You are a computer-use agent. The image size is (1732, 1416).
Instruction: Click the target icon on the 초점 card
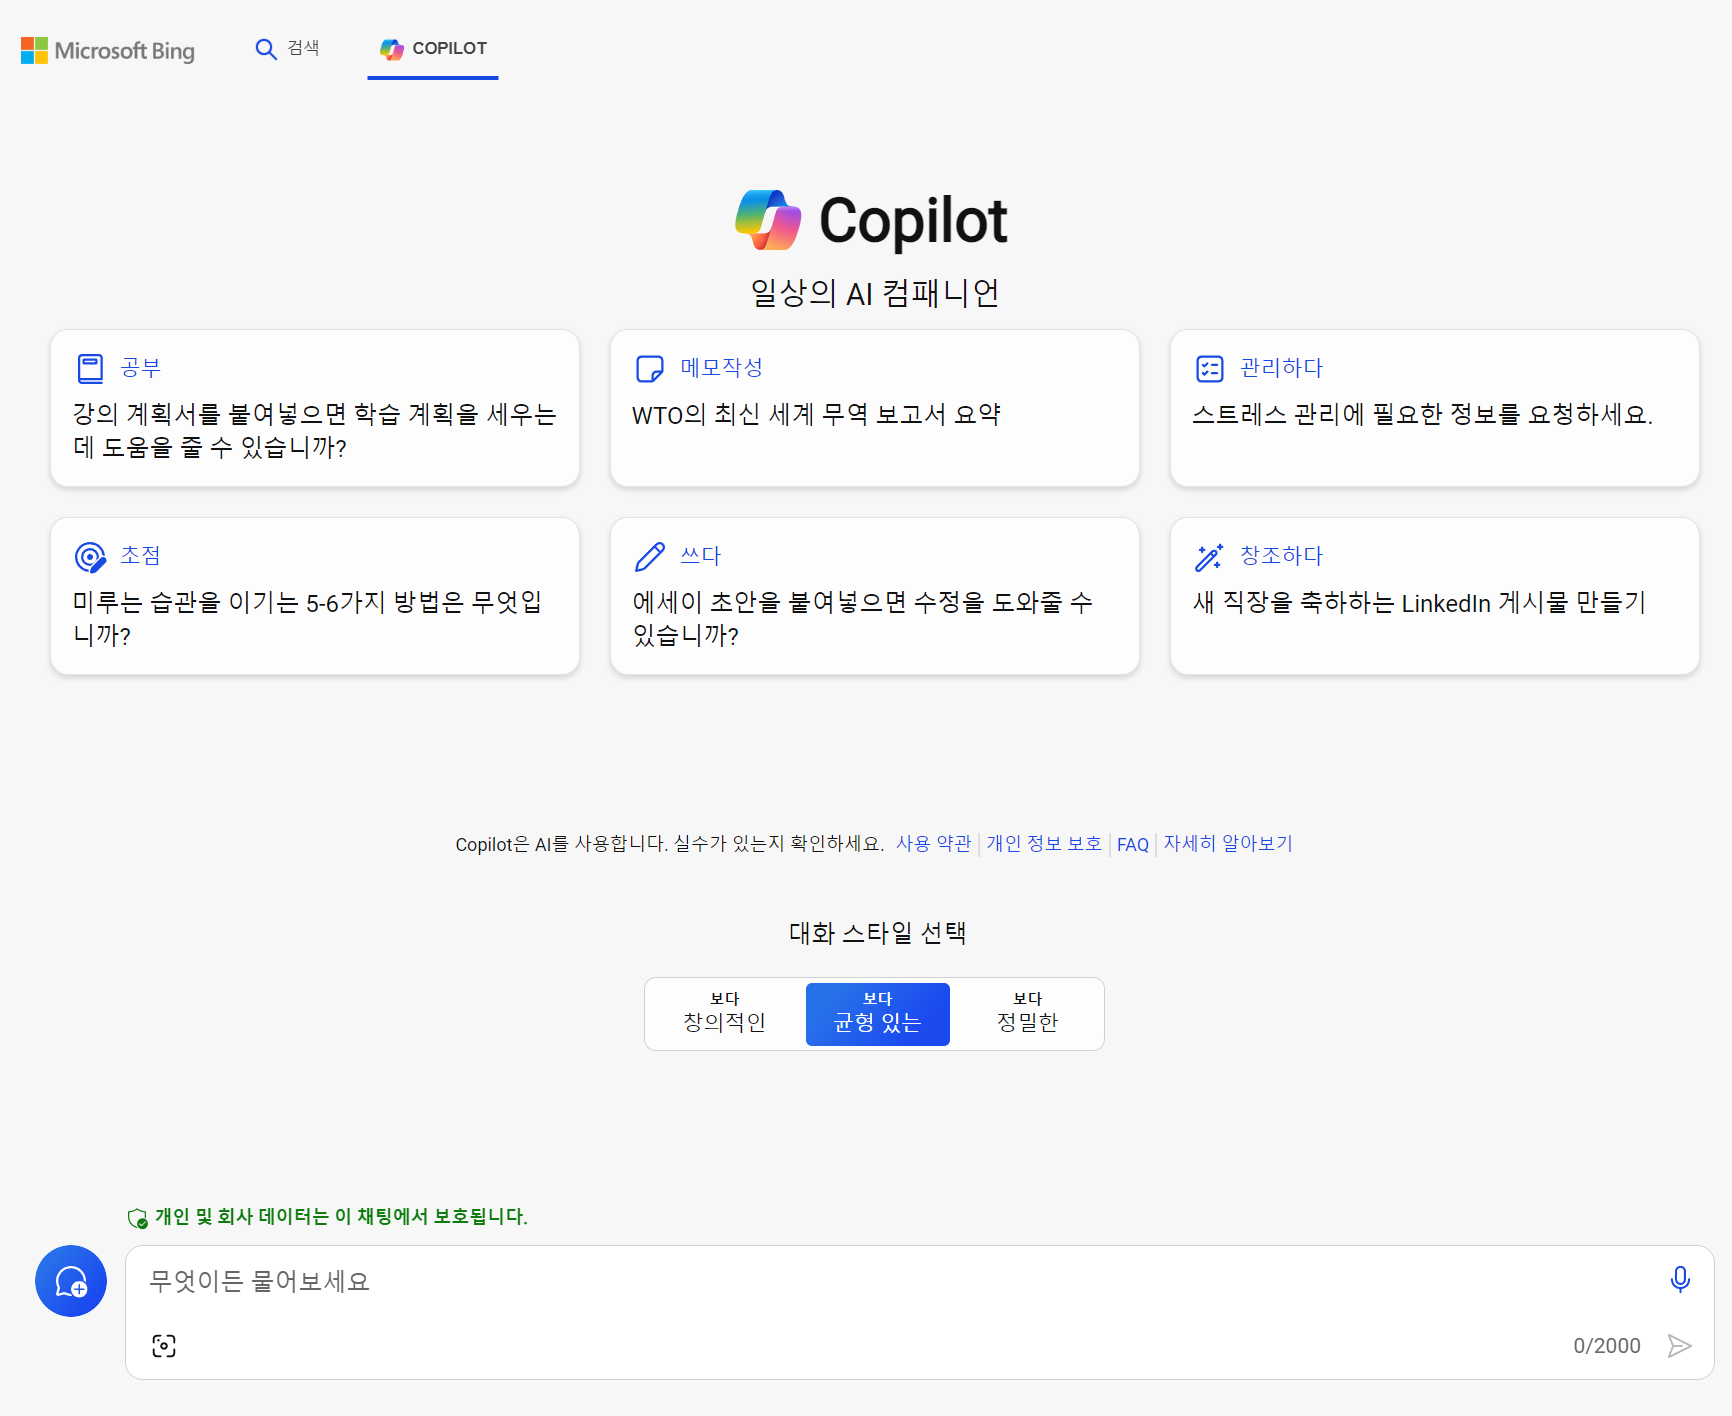click(90, 556)
